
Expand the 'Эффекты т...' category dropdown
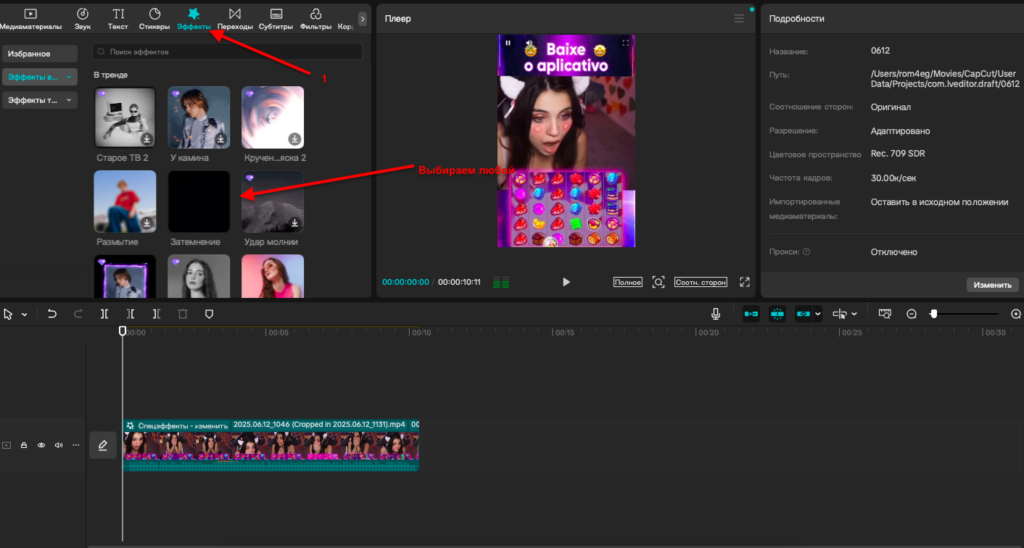pyautogui.click(x=39, y=100)
